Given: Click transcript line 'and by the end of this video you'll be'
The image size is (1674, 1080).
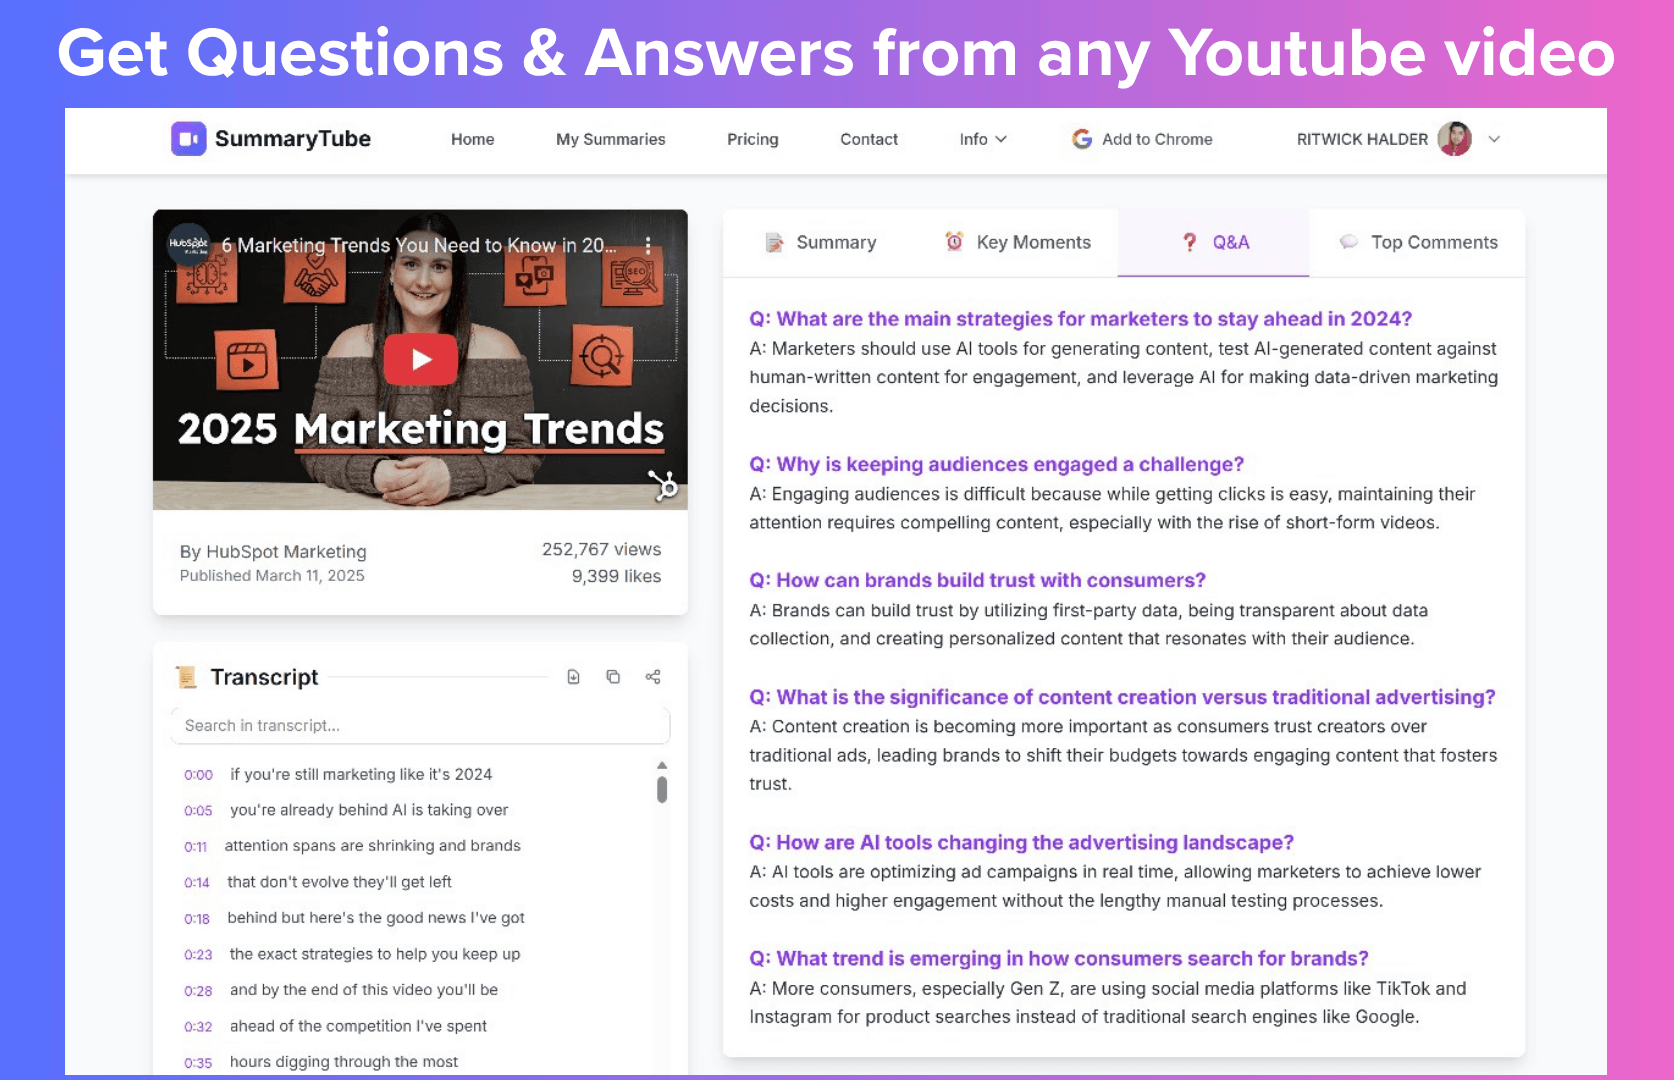Looking at the screenshot, I should click(x=364, y=990).
